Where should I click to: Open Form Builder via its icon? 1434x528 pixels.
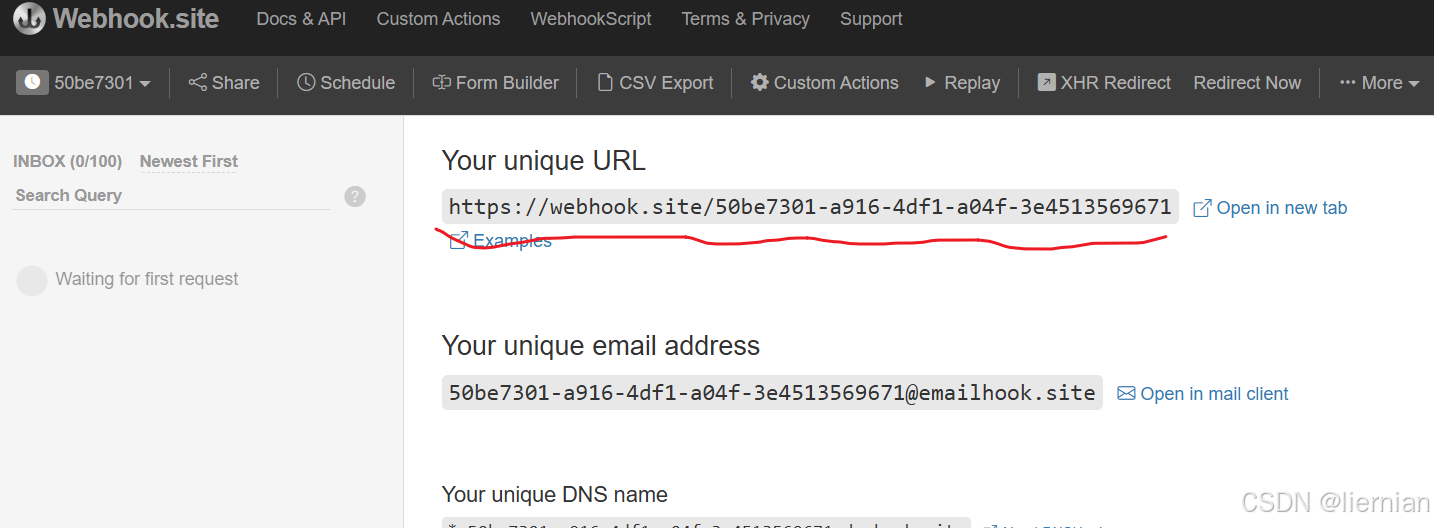(441, 83)
